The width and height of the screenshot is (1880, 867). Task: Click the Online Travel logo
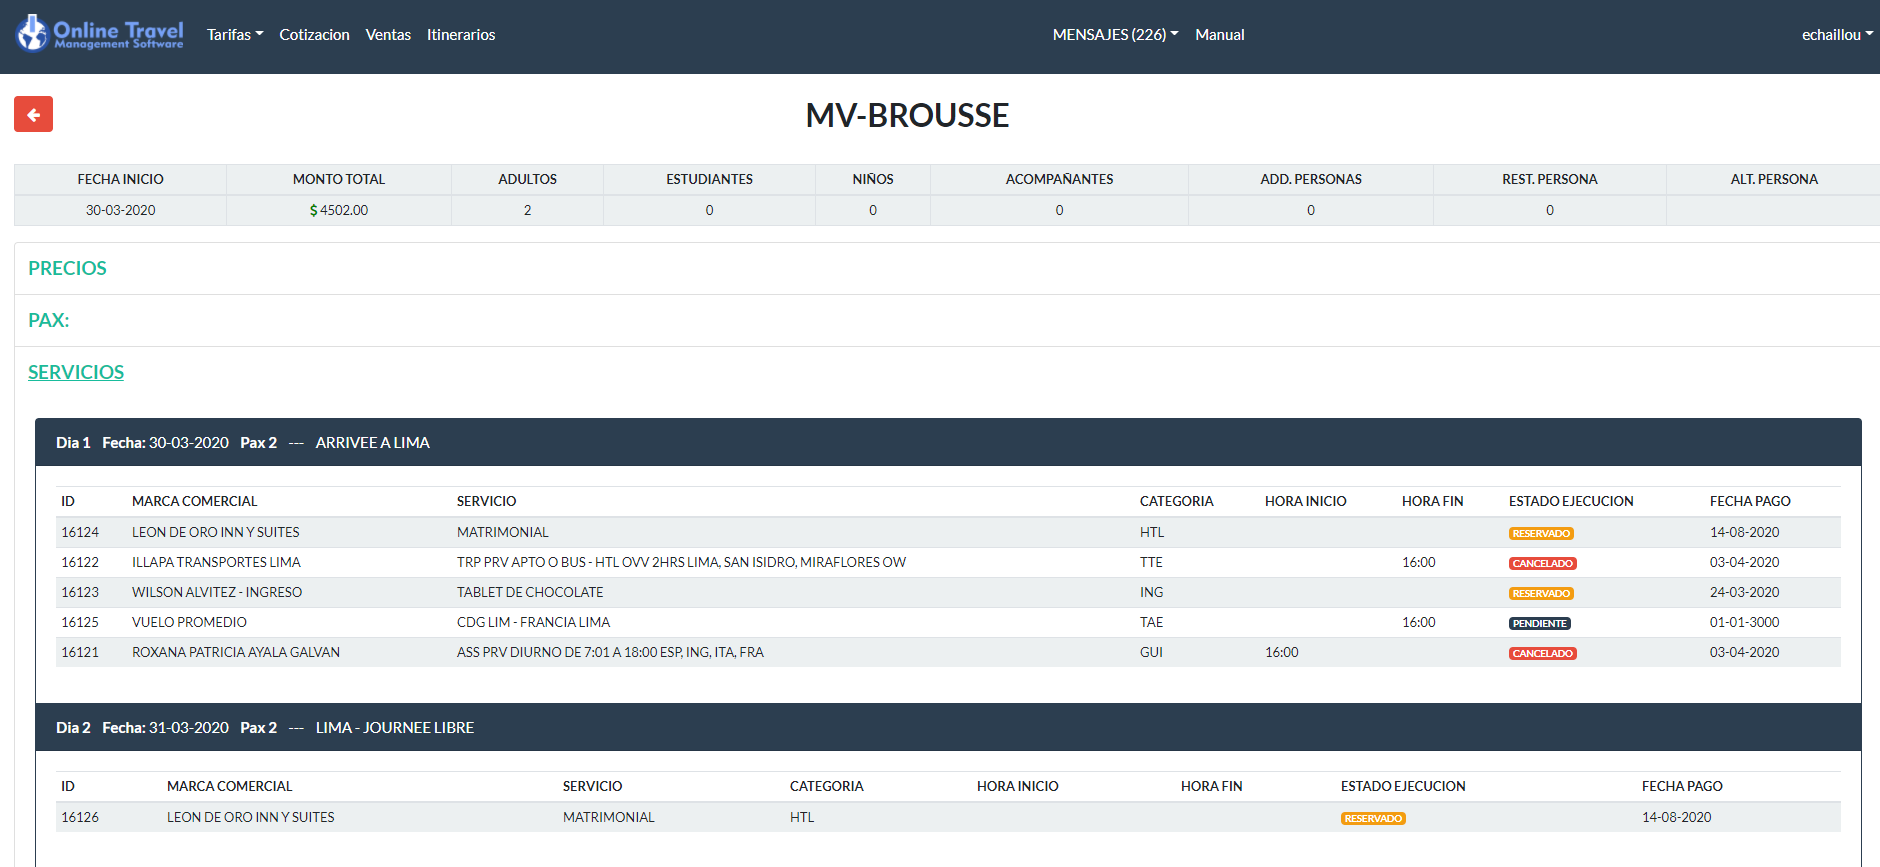click(x=100, y=34)
